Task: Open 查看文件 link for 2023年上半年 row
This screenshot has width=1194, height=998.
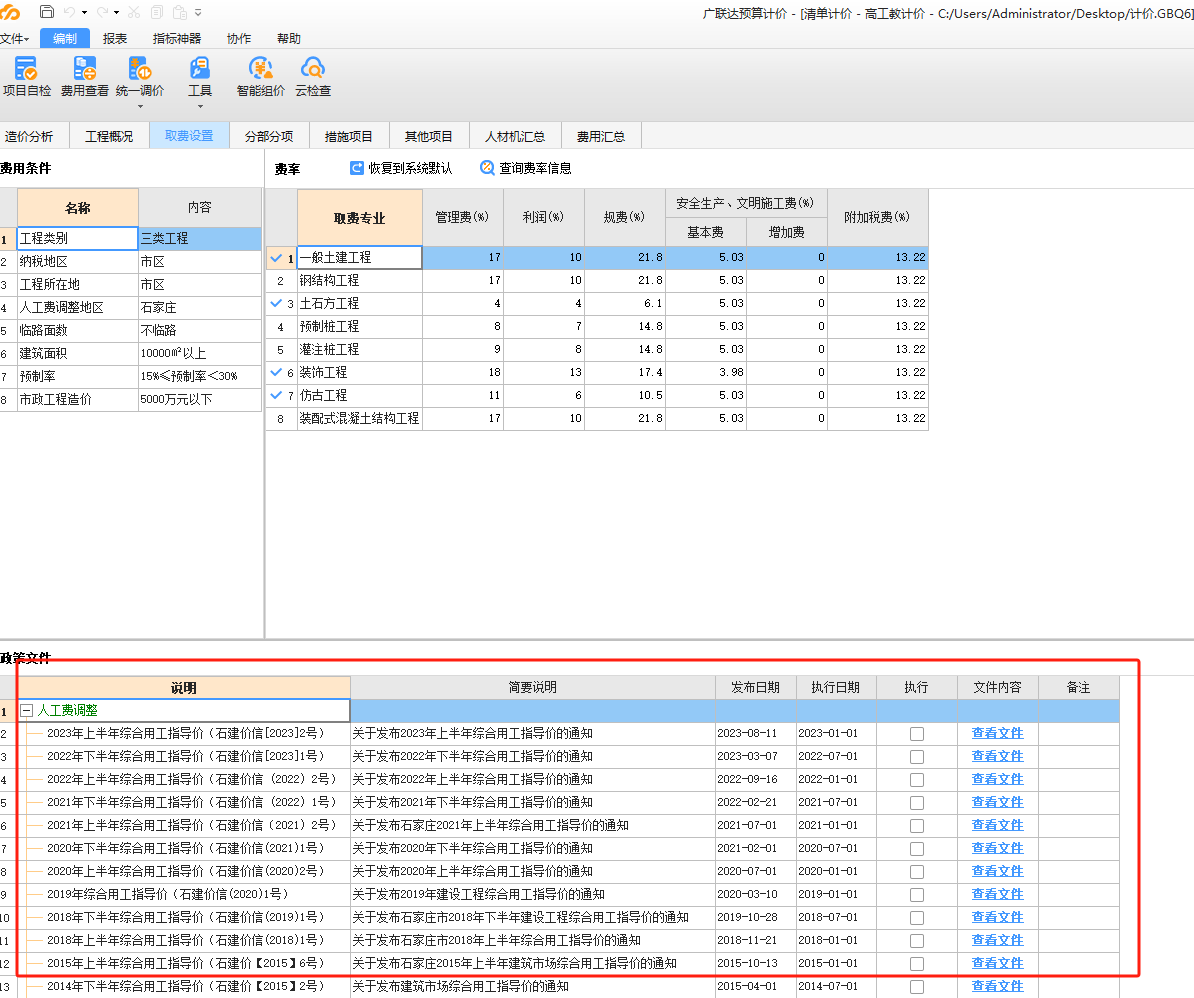Action: coord(998,733)
